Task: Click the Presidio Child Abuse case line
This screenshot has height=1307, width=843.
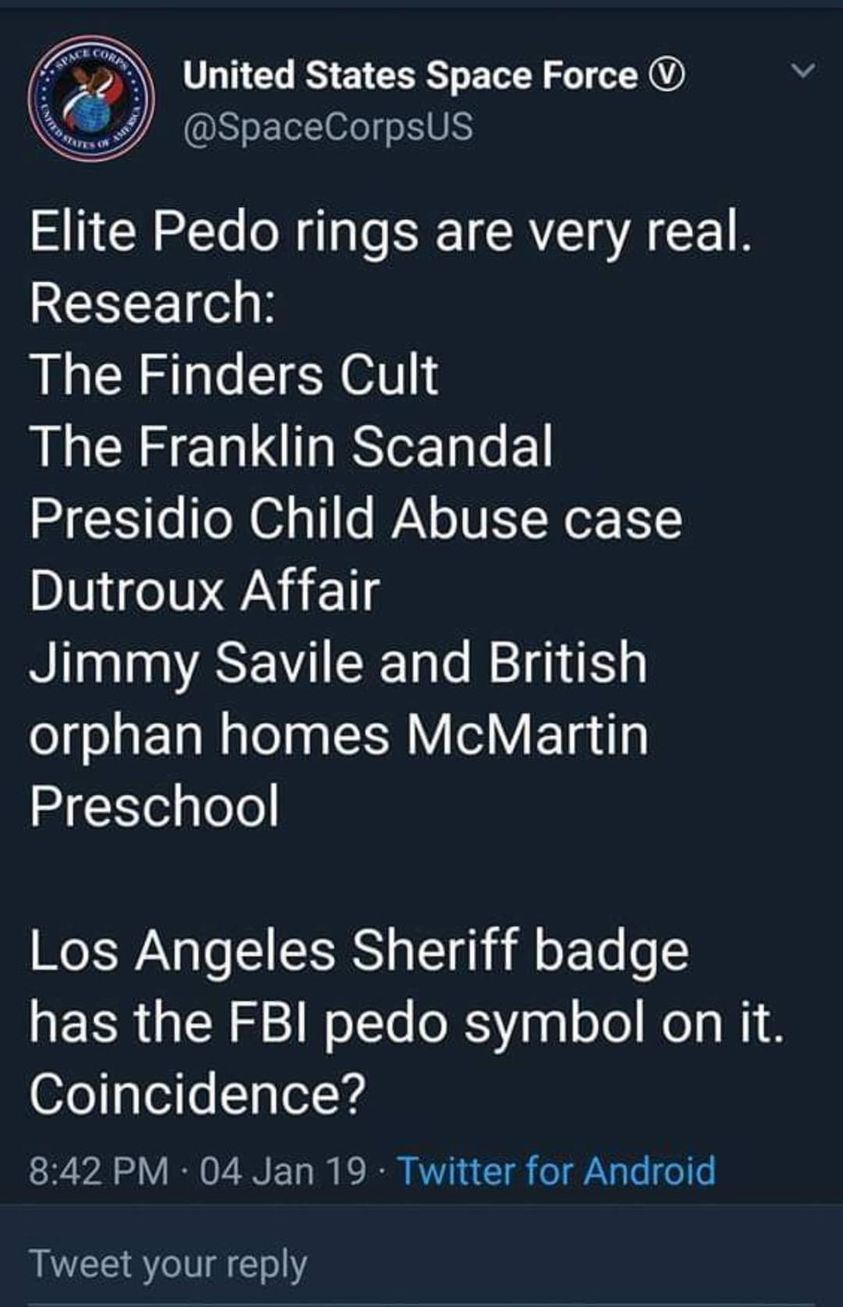Action: [x=356, y=519]
